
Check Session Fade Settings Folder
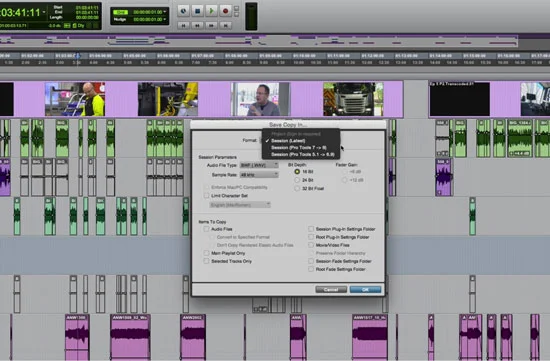[311, 261]
